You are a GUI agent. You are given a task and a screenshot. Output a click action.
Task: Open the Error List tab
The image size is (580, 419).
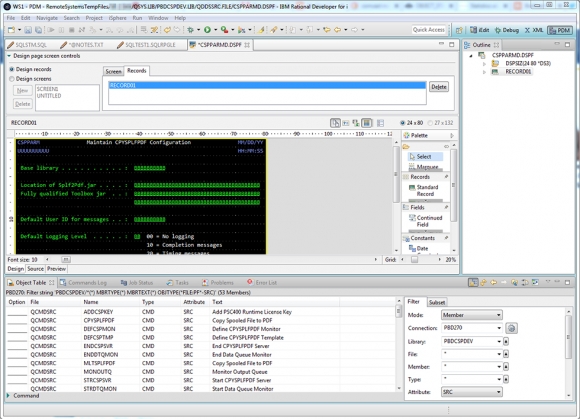tap(262, 283)
